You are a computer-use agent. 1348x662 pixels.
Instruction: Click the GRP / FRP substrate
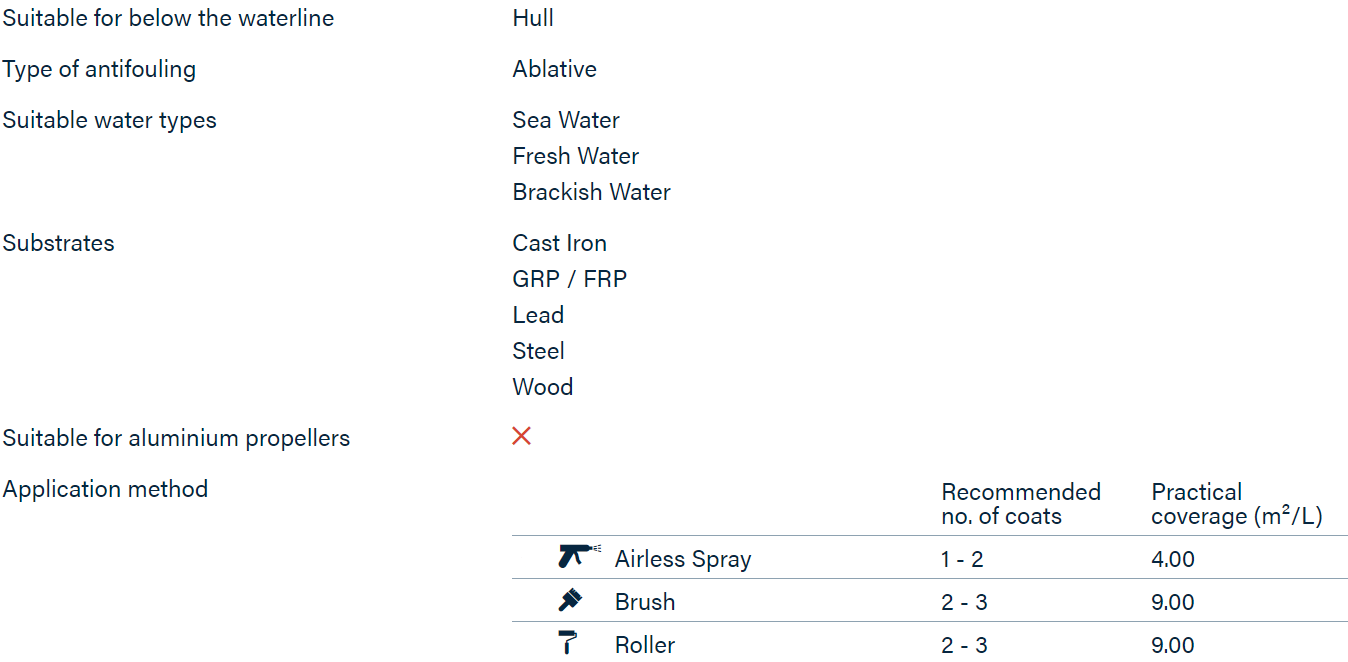tap(570, 279)
